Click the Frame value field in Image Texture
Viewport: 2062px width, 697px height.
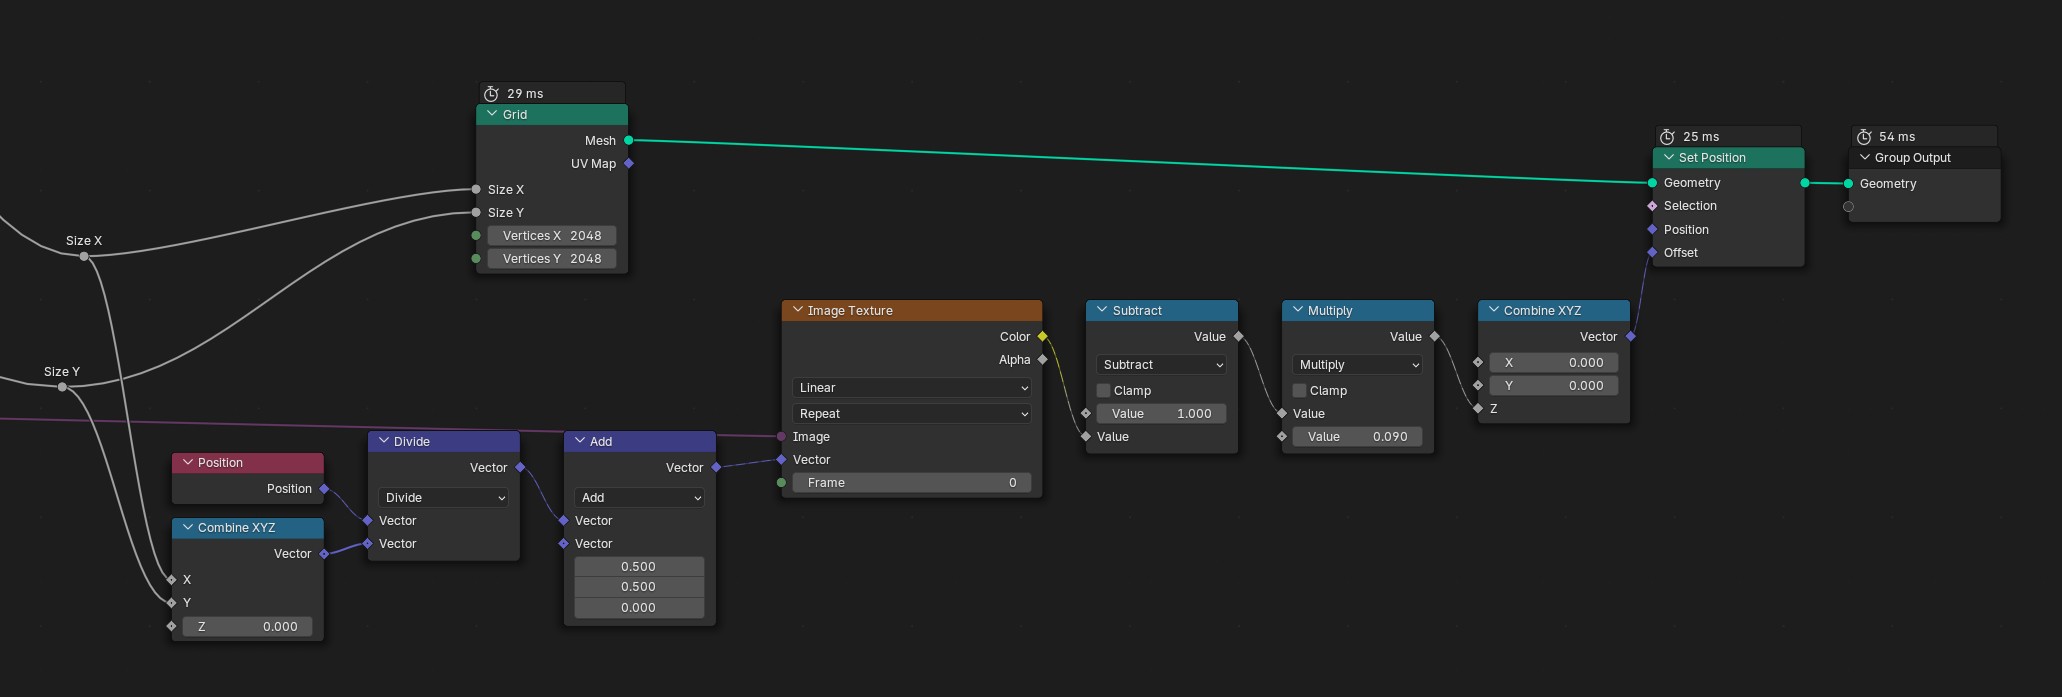(x=912, y=483)
